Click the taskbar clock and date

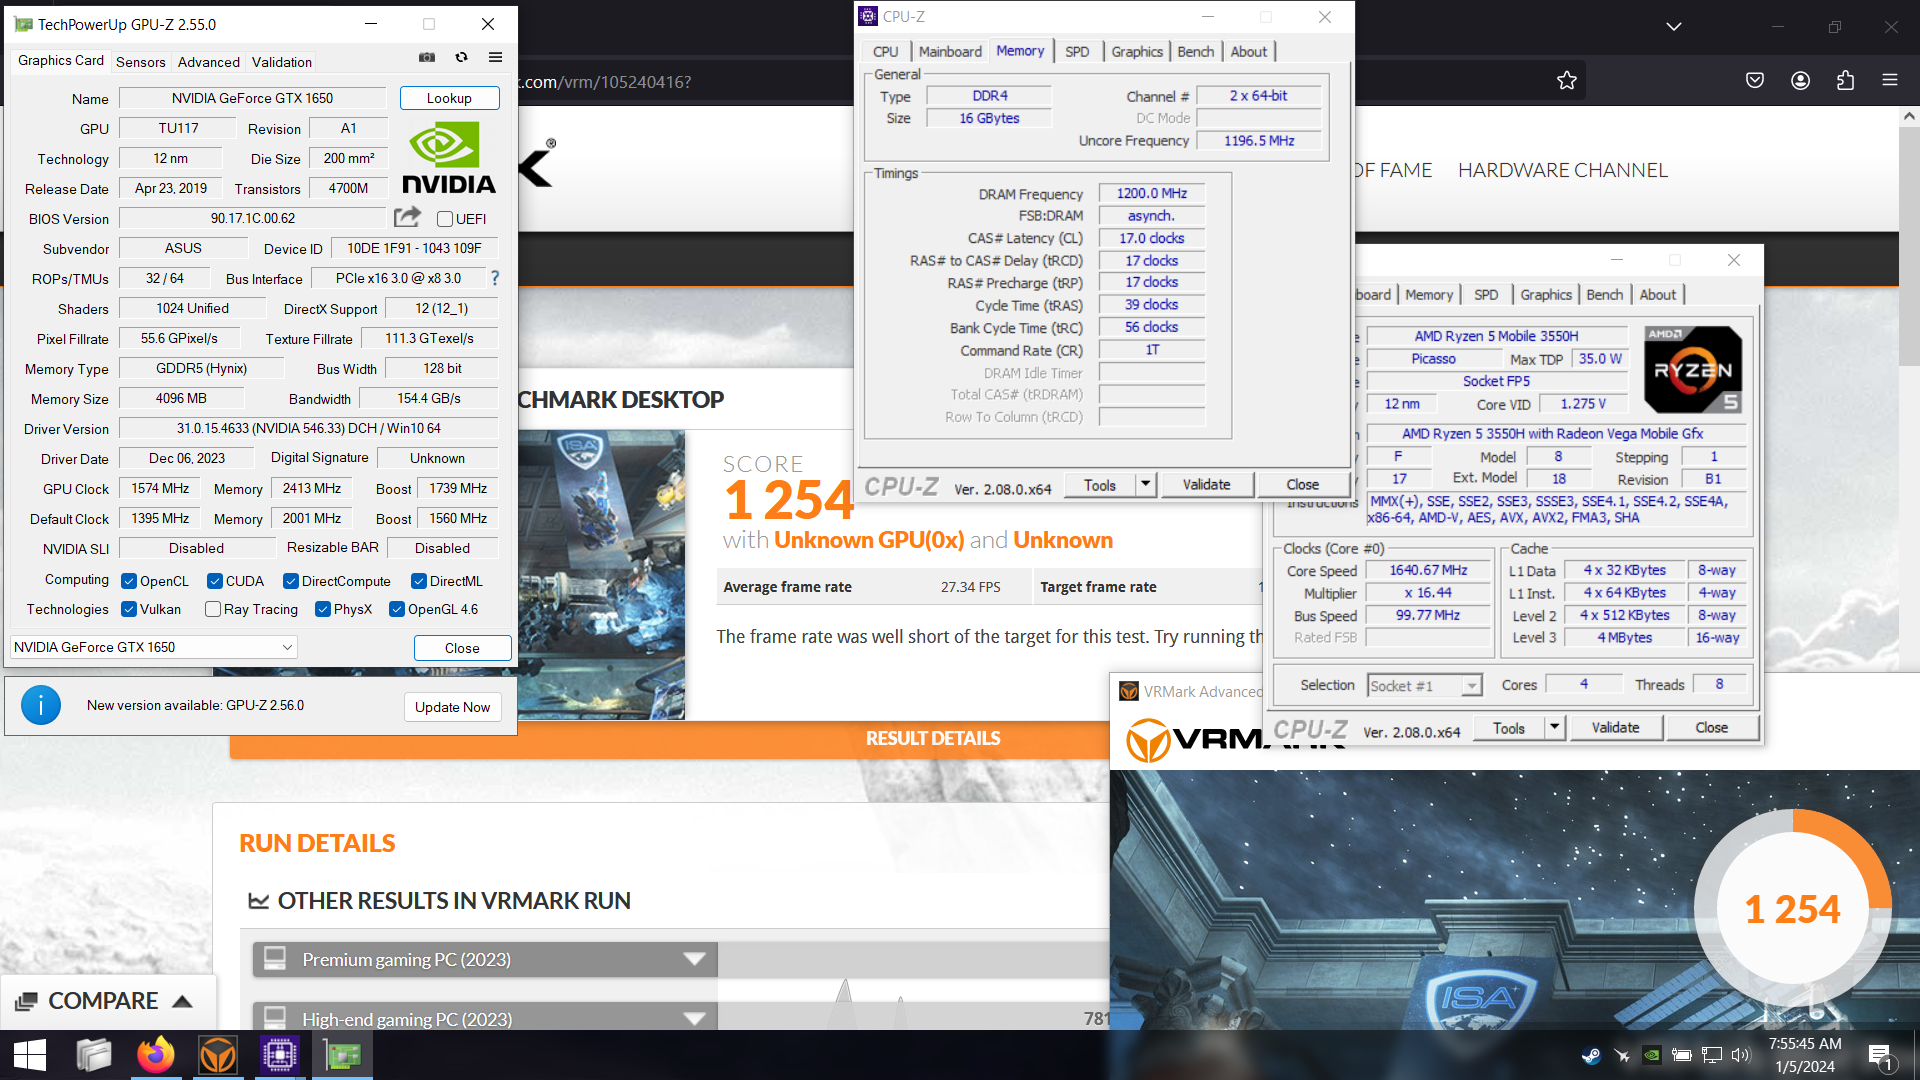coord(1805,1055)
